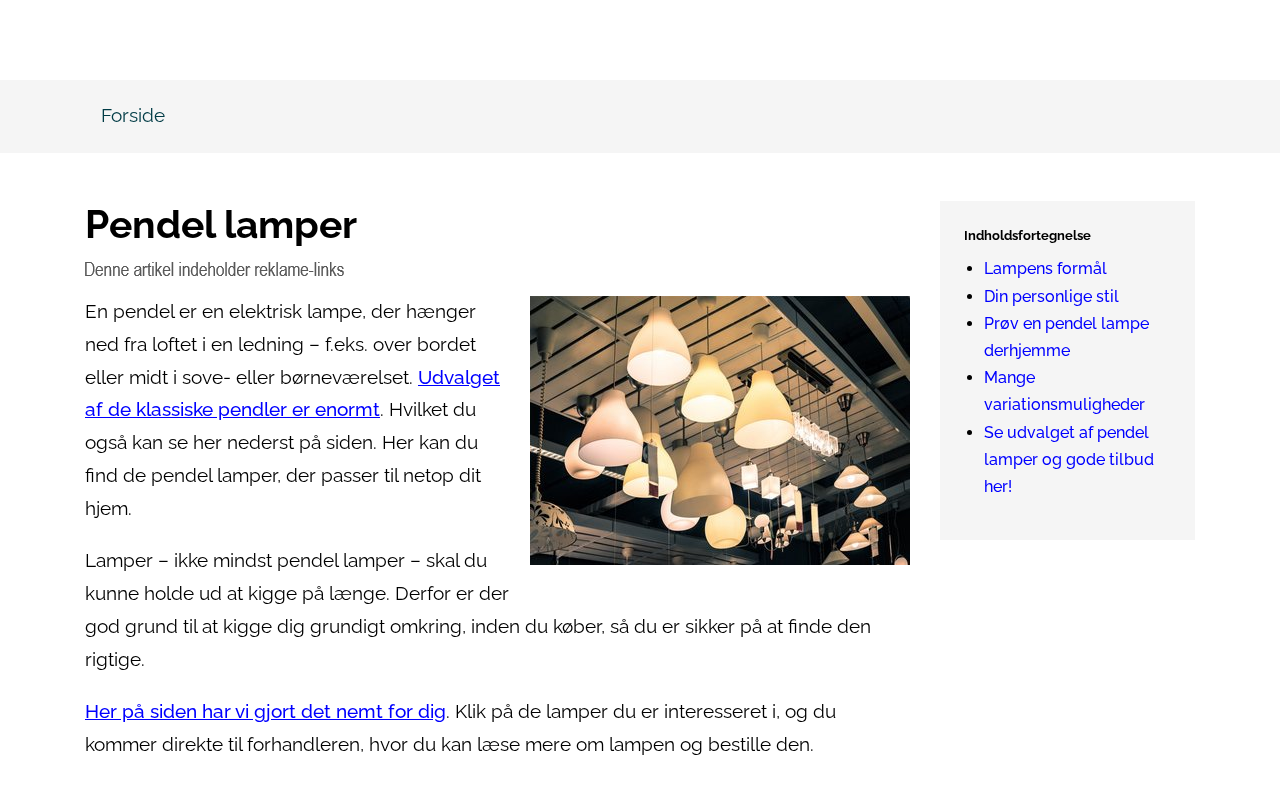Click the 'lamper og gode tilbud' line in sidebar
Image resolution: width=1280 pixels, height=800 pixels.
pyautogui.click(x=1069, y=459)
